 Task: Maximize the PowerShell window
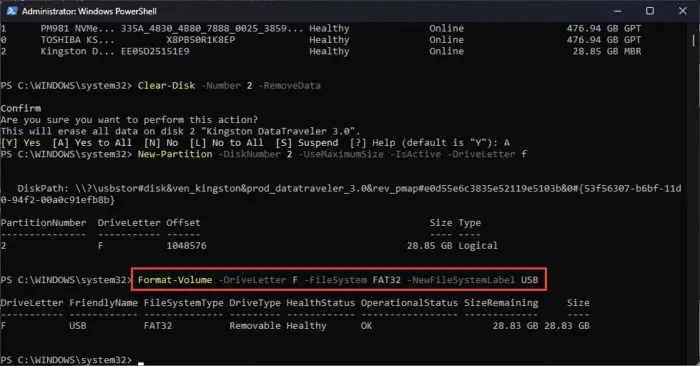tap(650, 11)
